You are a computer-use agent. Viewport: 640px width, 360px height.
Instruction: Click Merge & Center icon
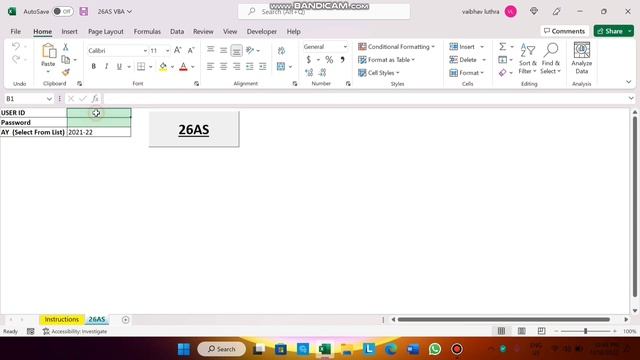click(x=281, y=66)
